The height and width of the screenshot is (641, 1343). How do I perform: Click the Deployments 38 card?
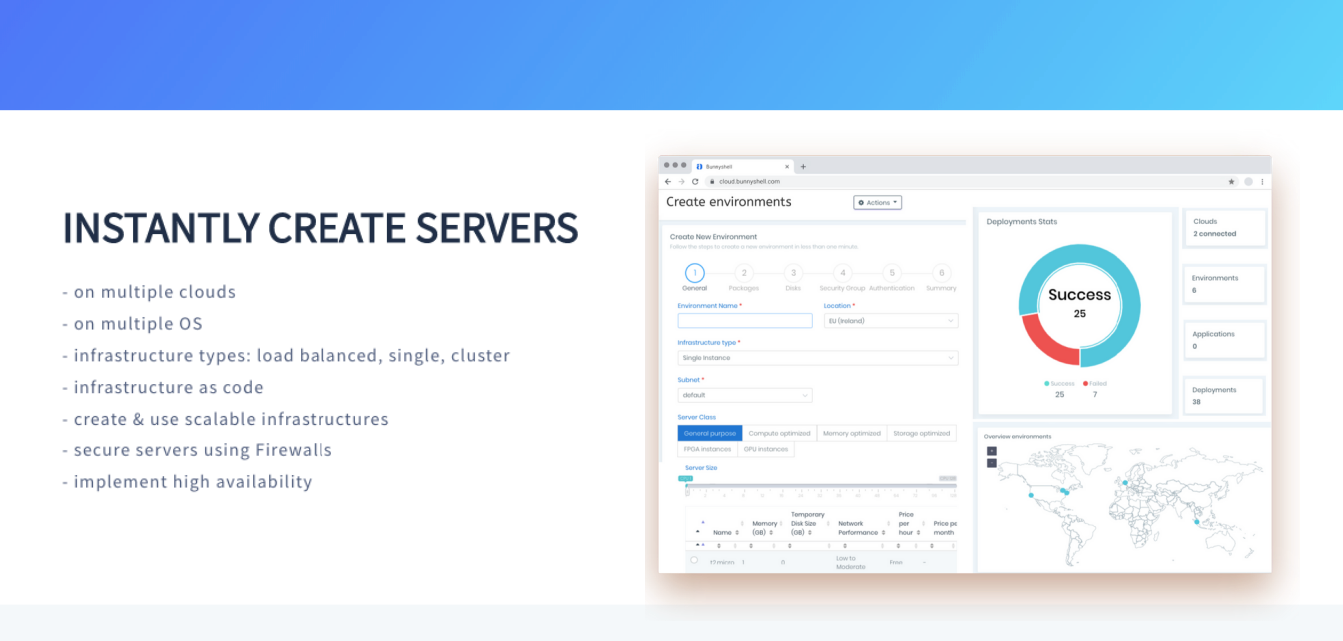click(x=1225, y=396)
